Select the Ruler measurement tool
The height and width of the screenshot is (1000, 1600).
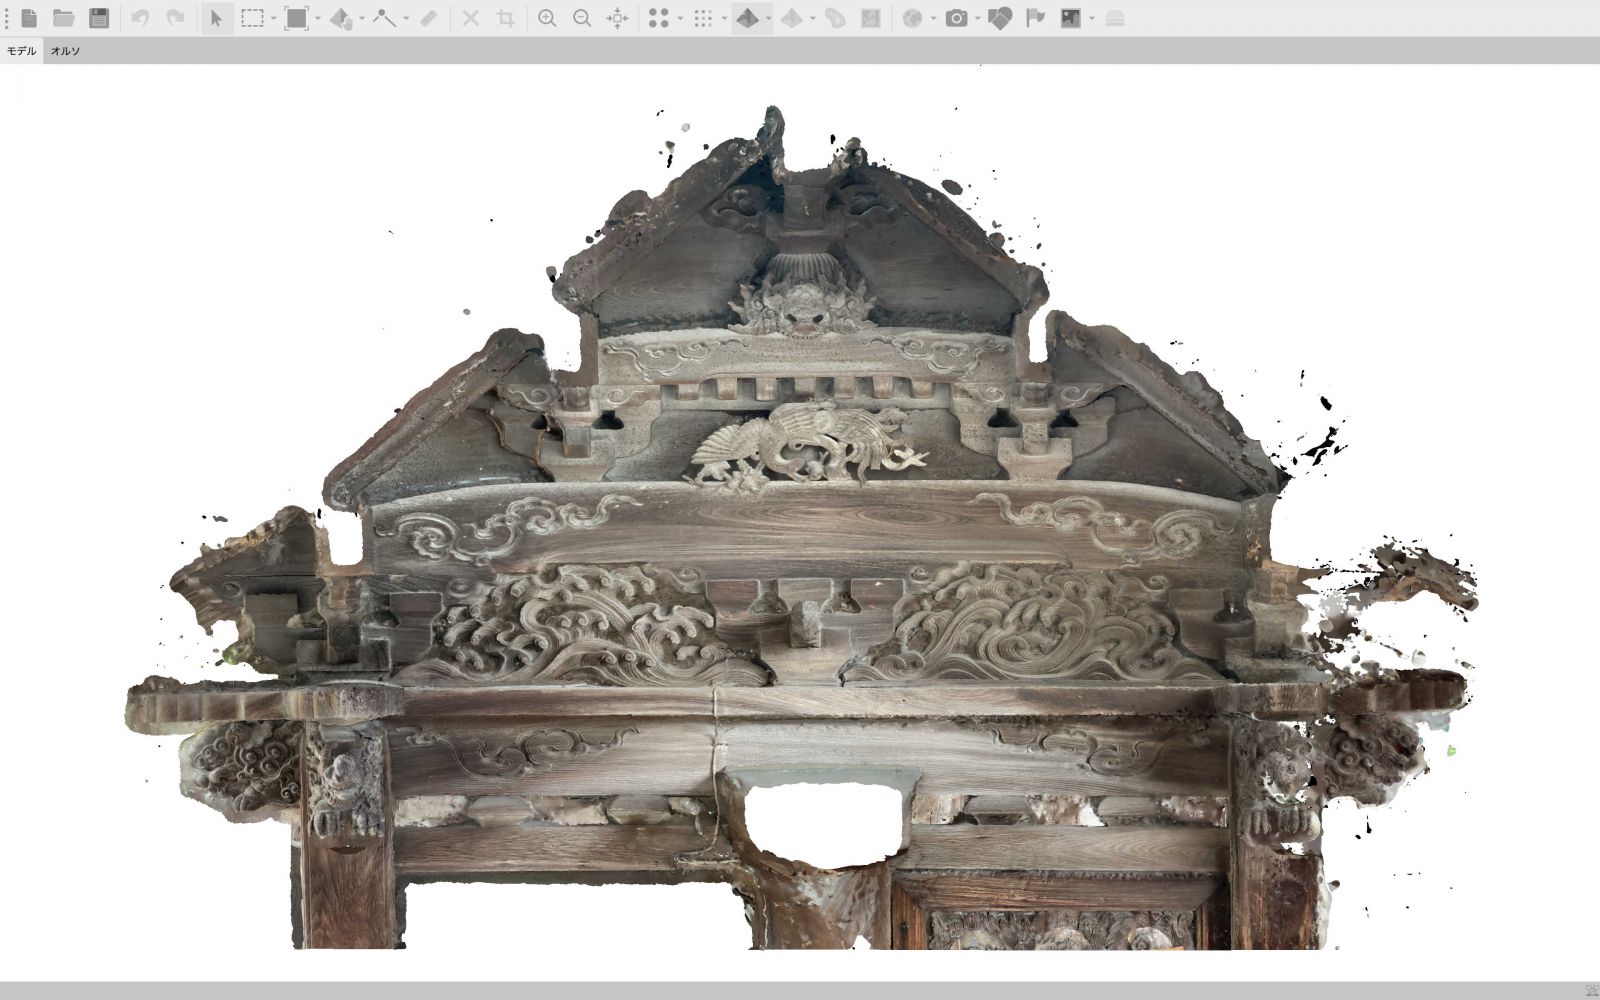pyautogui.click(x=429, y=18)
